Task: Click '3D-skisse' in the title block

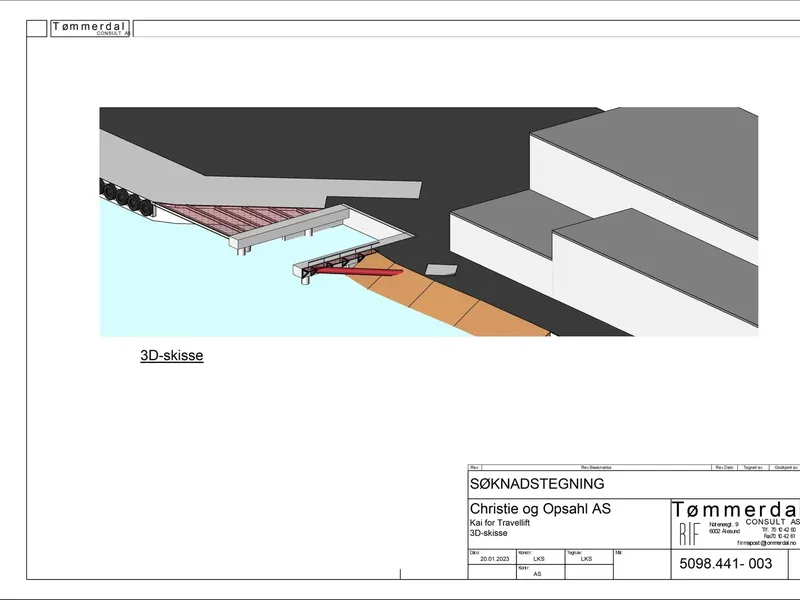Action: tap(488, 533)
